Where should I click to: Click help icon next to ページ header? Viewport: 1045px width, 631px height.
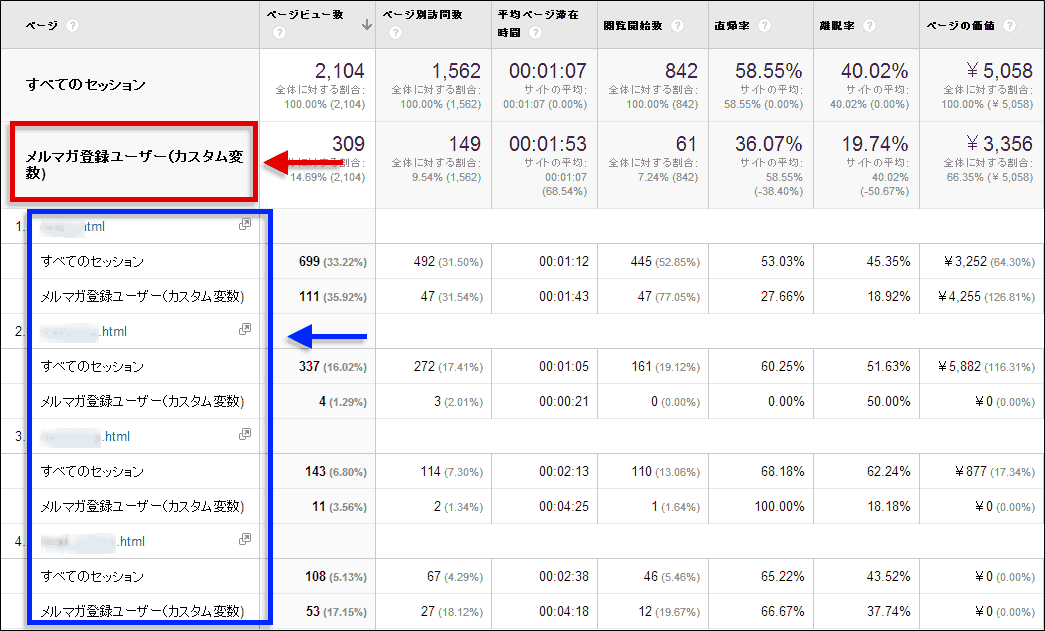pyautogui.click(x=72, y=25)
